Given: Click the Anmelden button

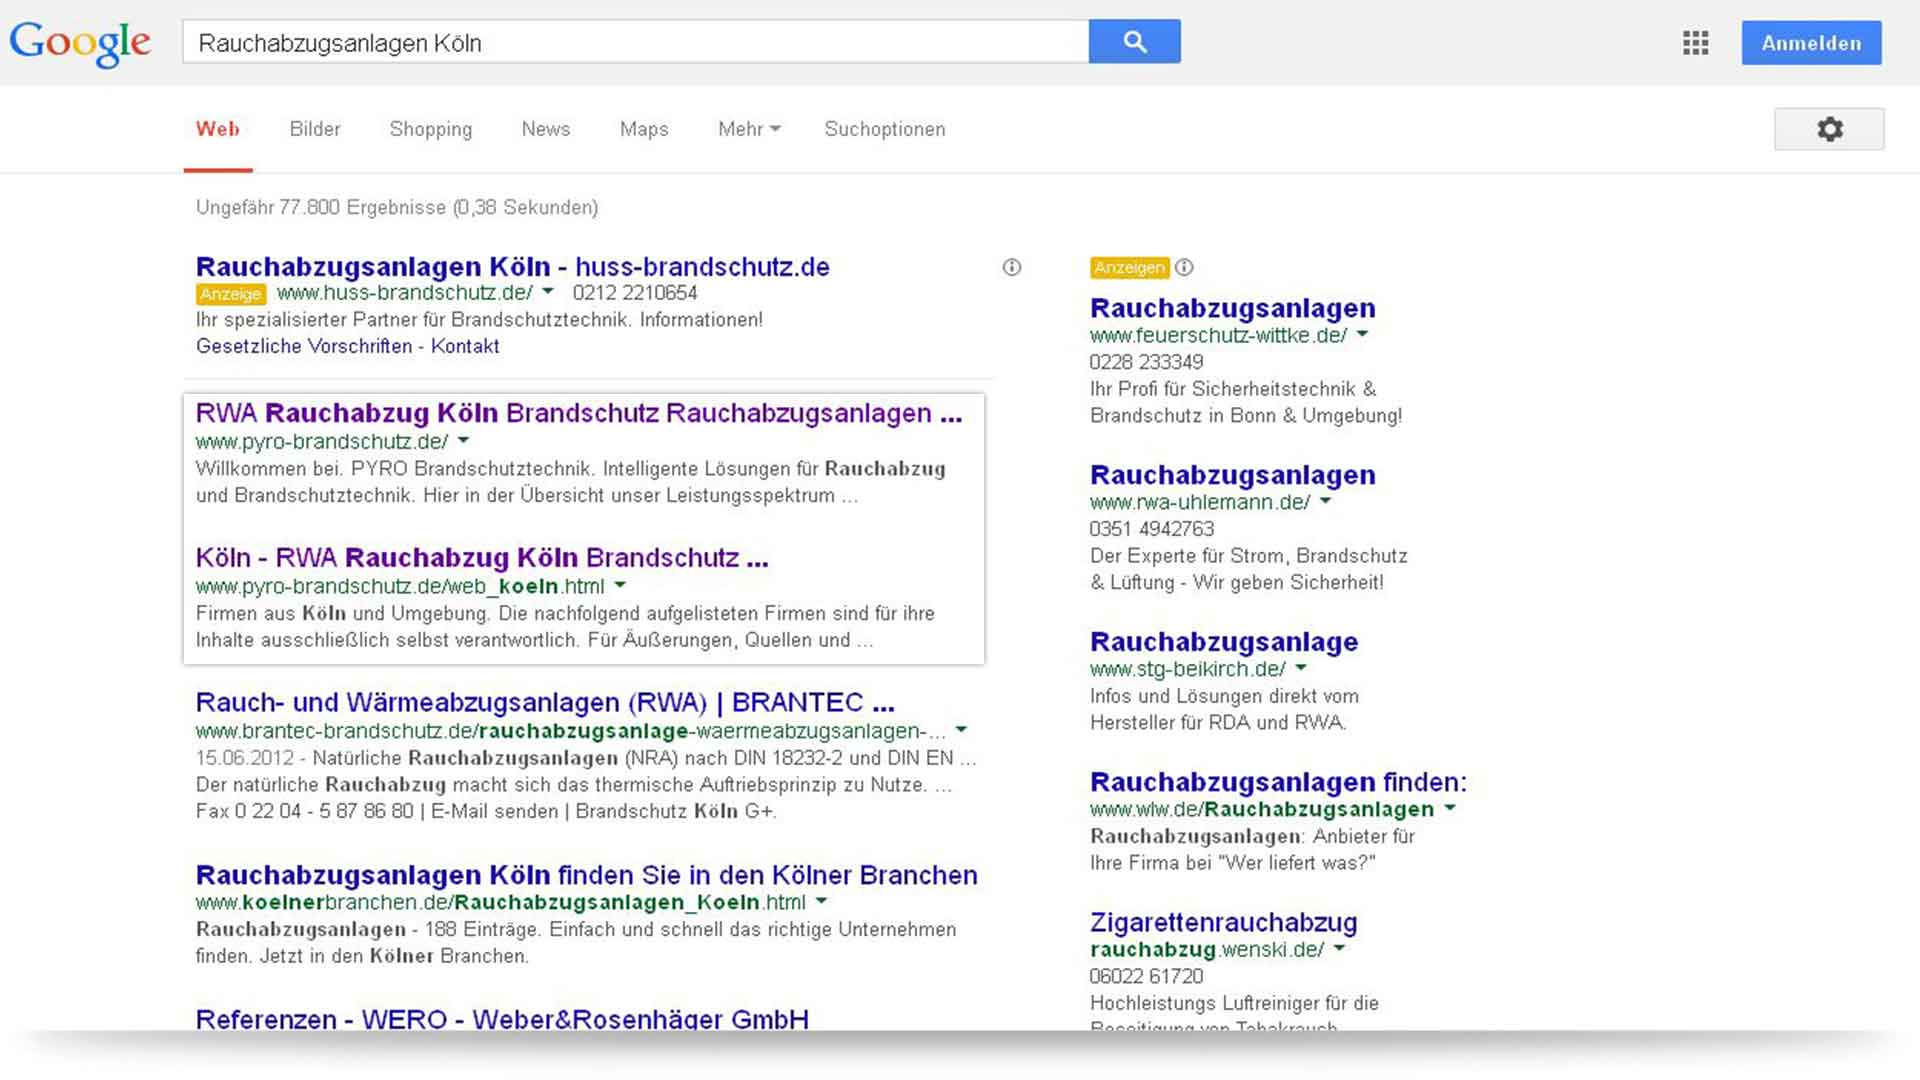Looking at the screenshot, I should point(1811,43).
